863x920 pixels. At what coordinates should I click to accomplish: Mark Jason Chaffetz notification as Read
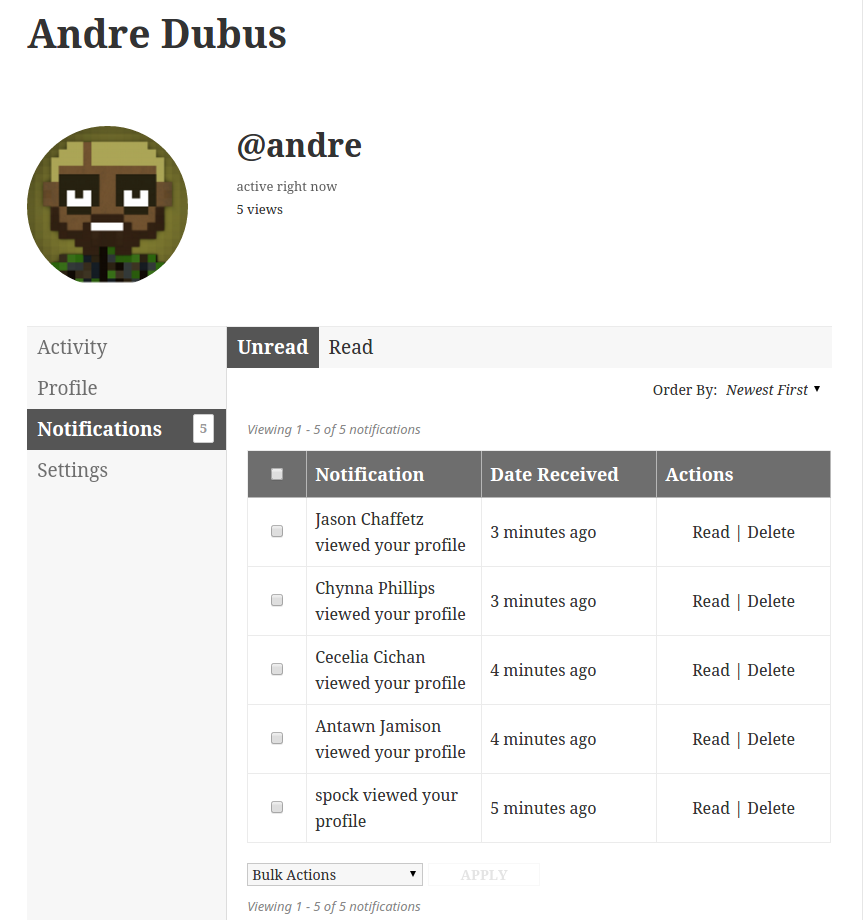coord(711,532)
